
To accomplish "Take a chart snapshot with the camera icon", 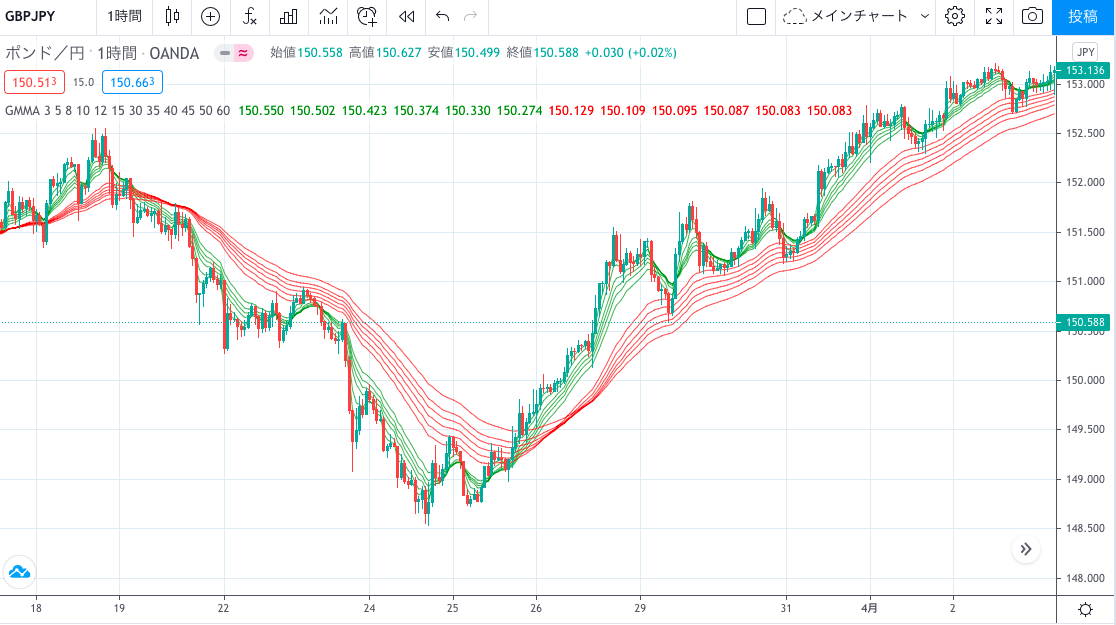I will click(1032, 16).
